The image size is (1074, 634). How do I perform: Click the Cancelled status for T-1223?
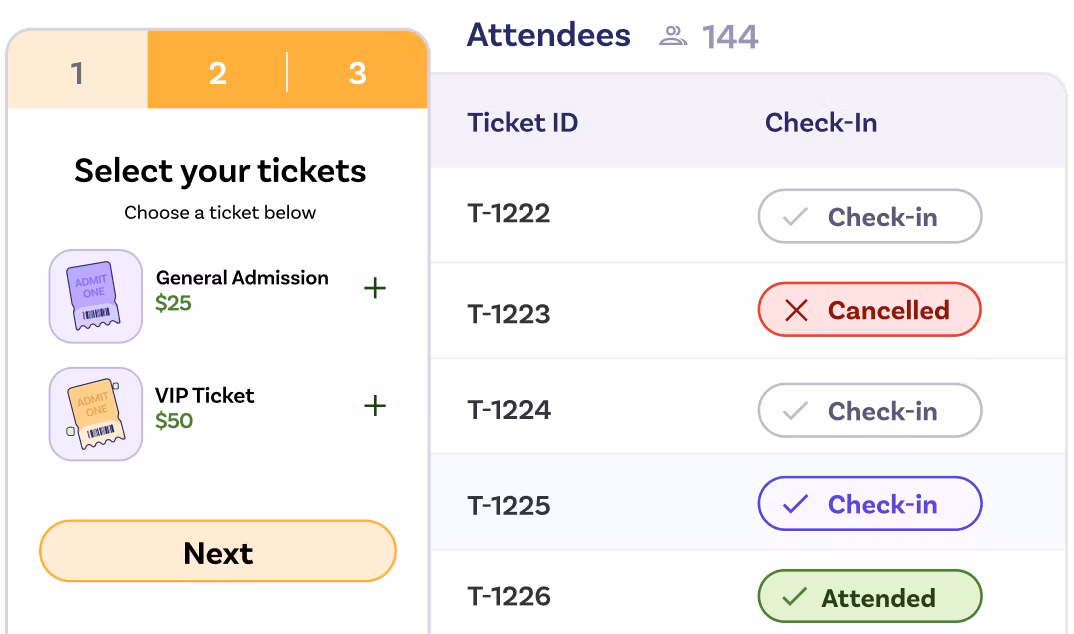[870, 309]
